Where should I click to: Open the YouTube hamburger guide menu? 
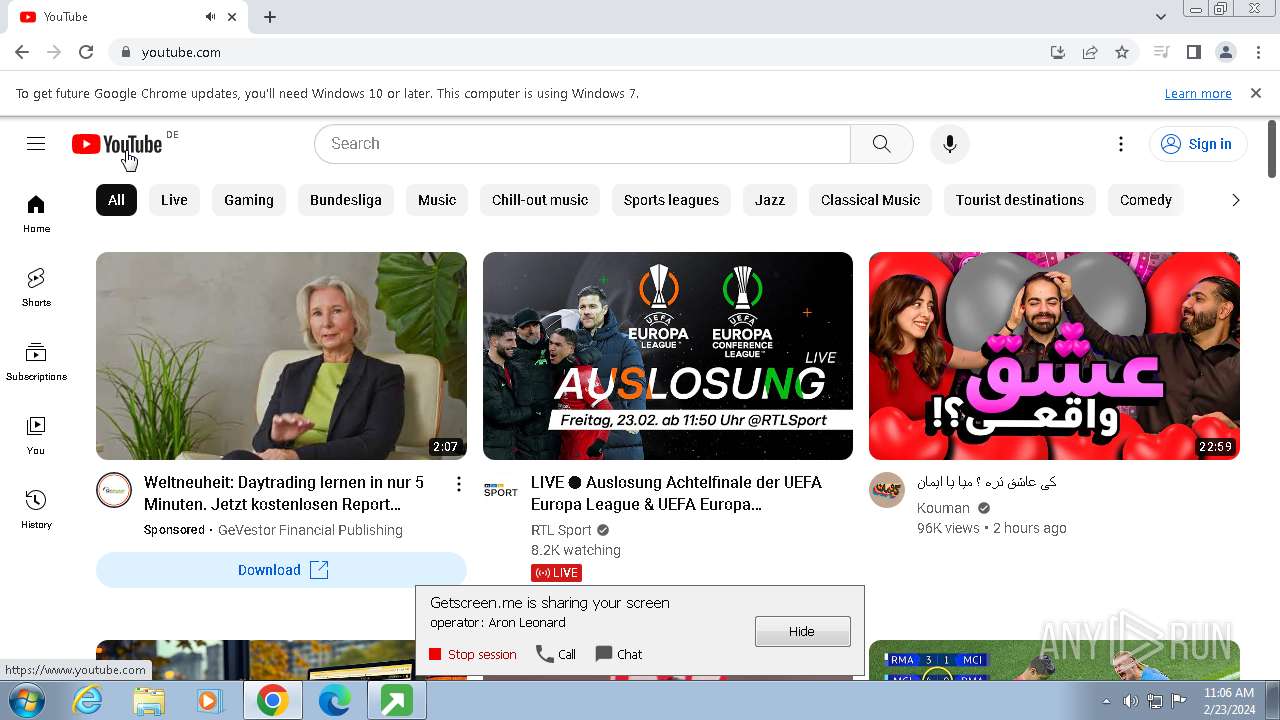(36, 144)
